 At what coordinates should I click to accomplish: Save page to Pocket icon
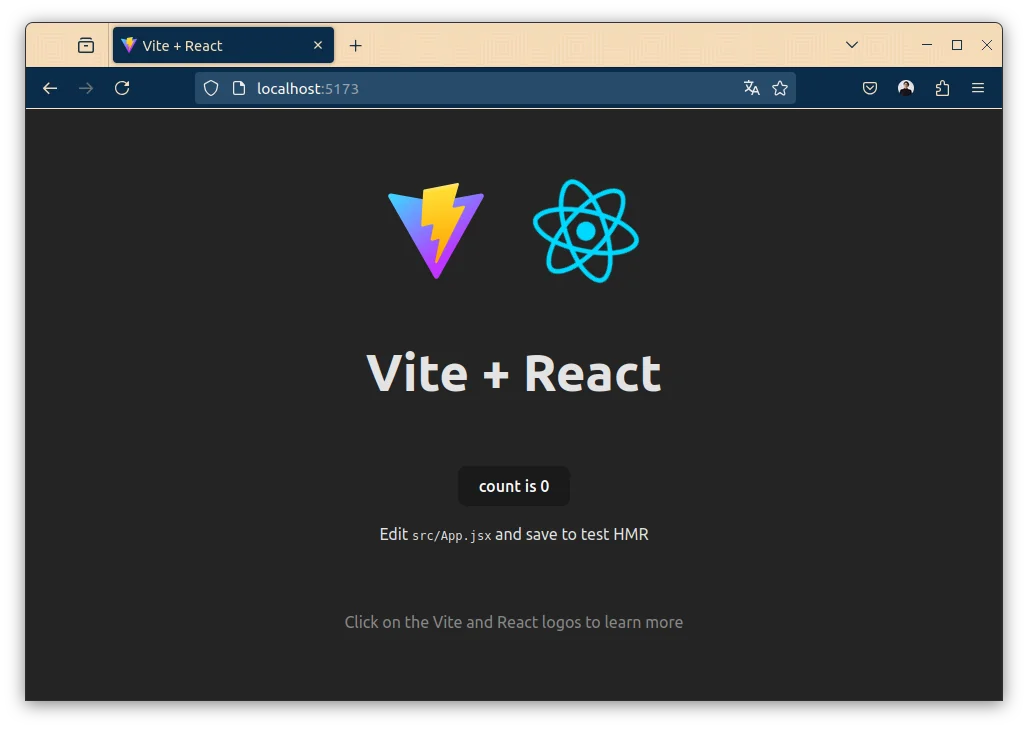pyautogui.click(x=869, y=88)
